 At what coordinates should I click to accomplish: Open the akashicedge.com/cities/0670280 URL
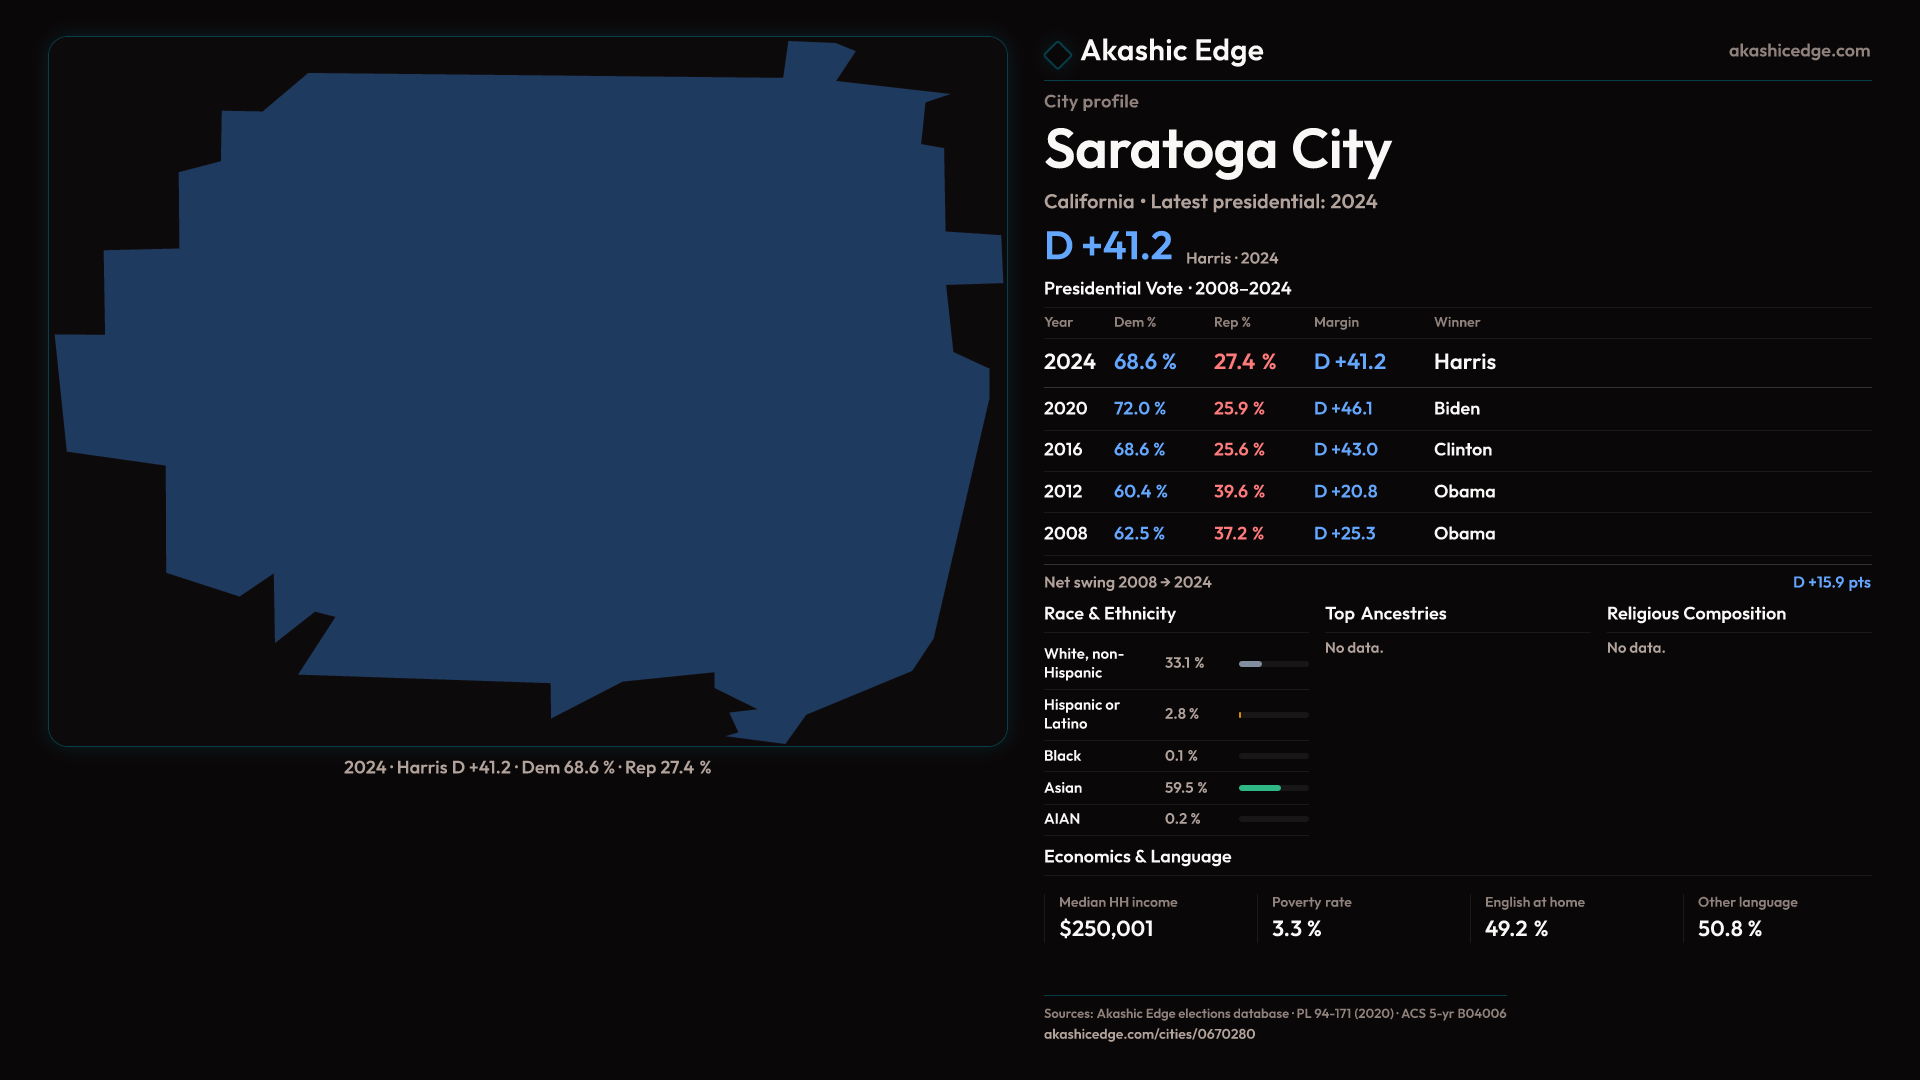tap(1149, 1034)
